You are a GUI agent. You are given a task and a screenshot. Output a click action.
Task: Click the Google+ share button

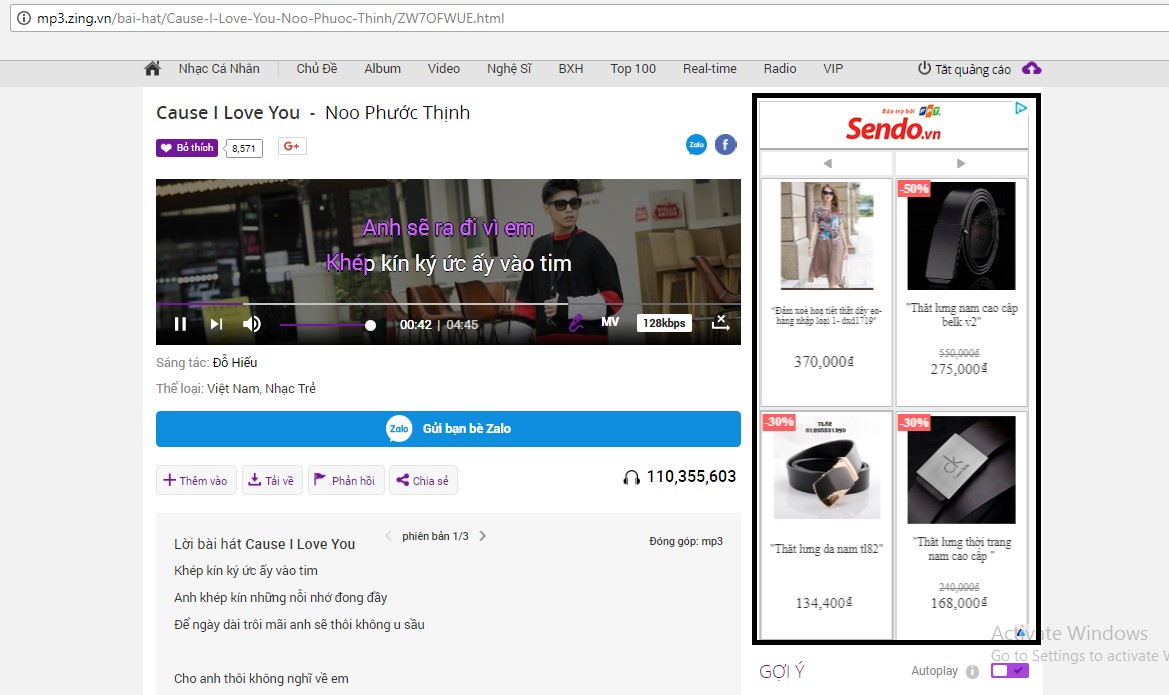pyautogui.click(x=292, y=146)
